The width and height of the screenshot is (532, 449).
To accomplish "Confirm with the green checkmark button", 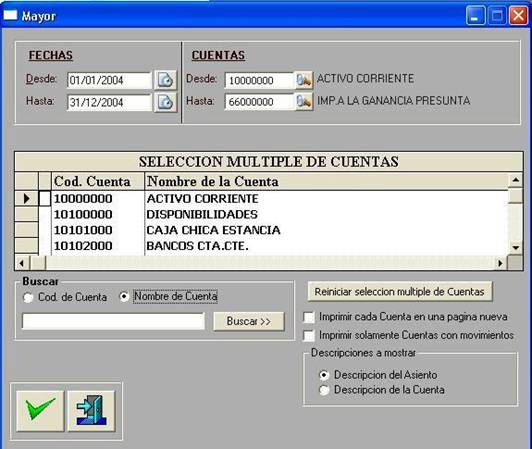I will 40,411.
